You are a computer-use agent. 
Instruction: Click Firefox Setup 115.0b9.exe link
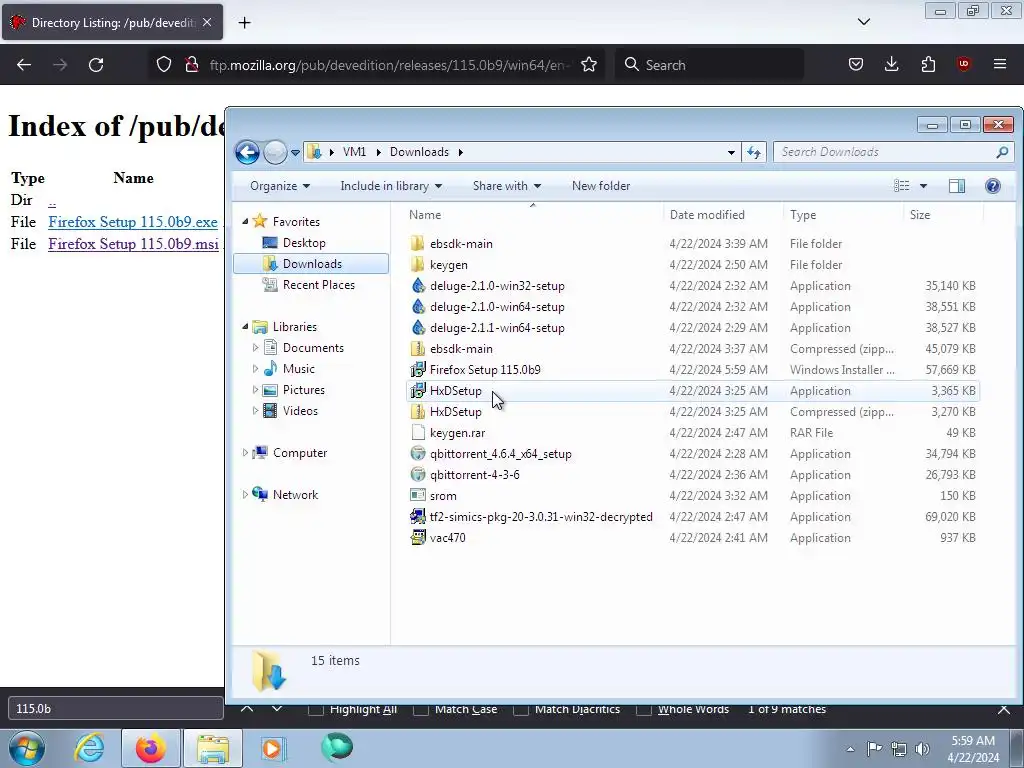(133, 222)
